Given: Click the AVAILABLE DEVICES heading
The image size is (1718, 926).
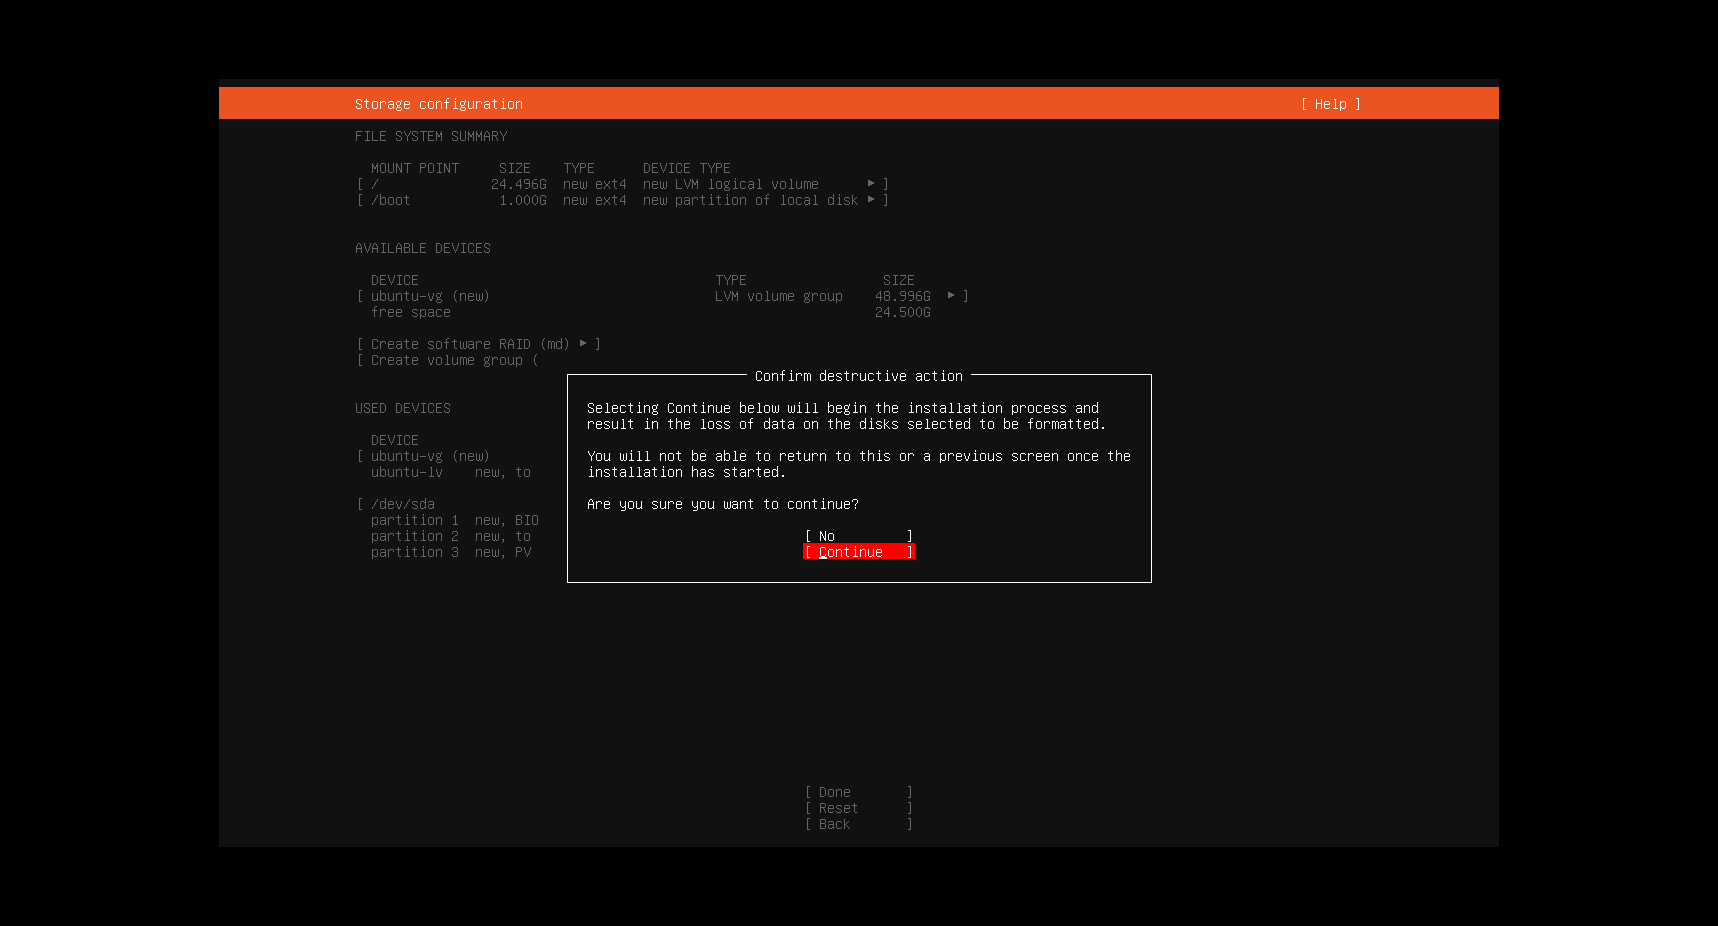Looking at the screenshot, I should [422, 248].
